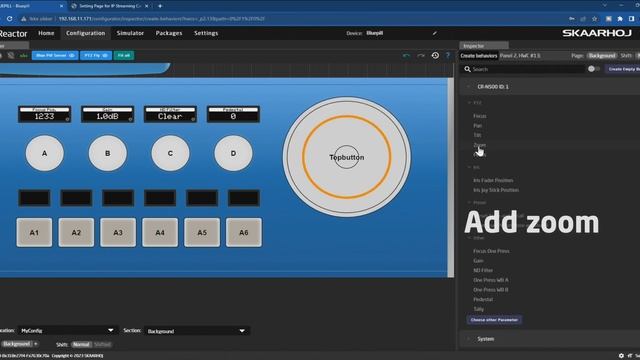The image size is (640, 360).
Task: Select One Press WB A
Action: coord(491,280)
